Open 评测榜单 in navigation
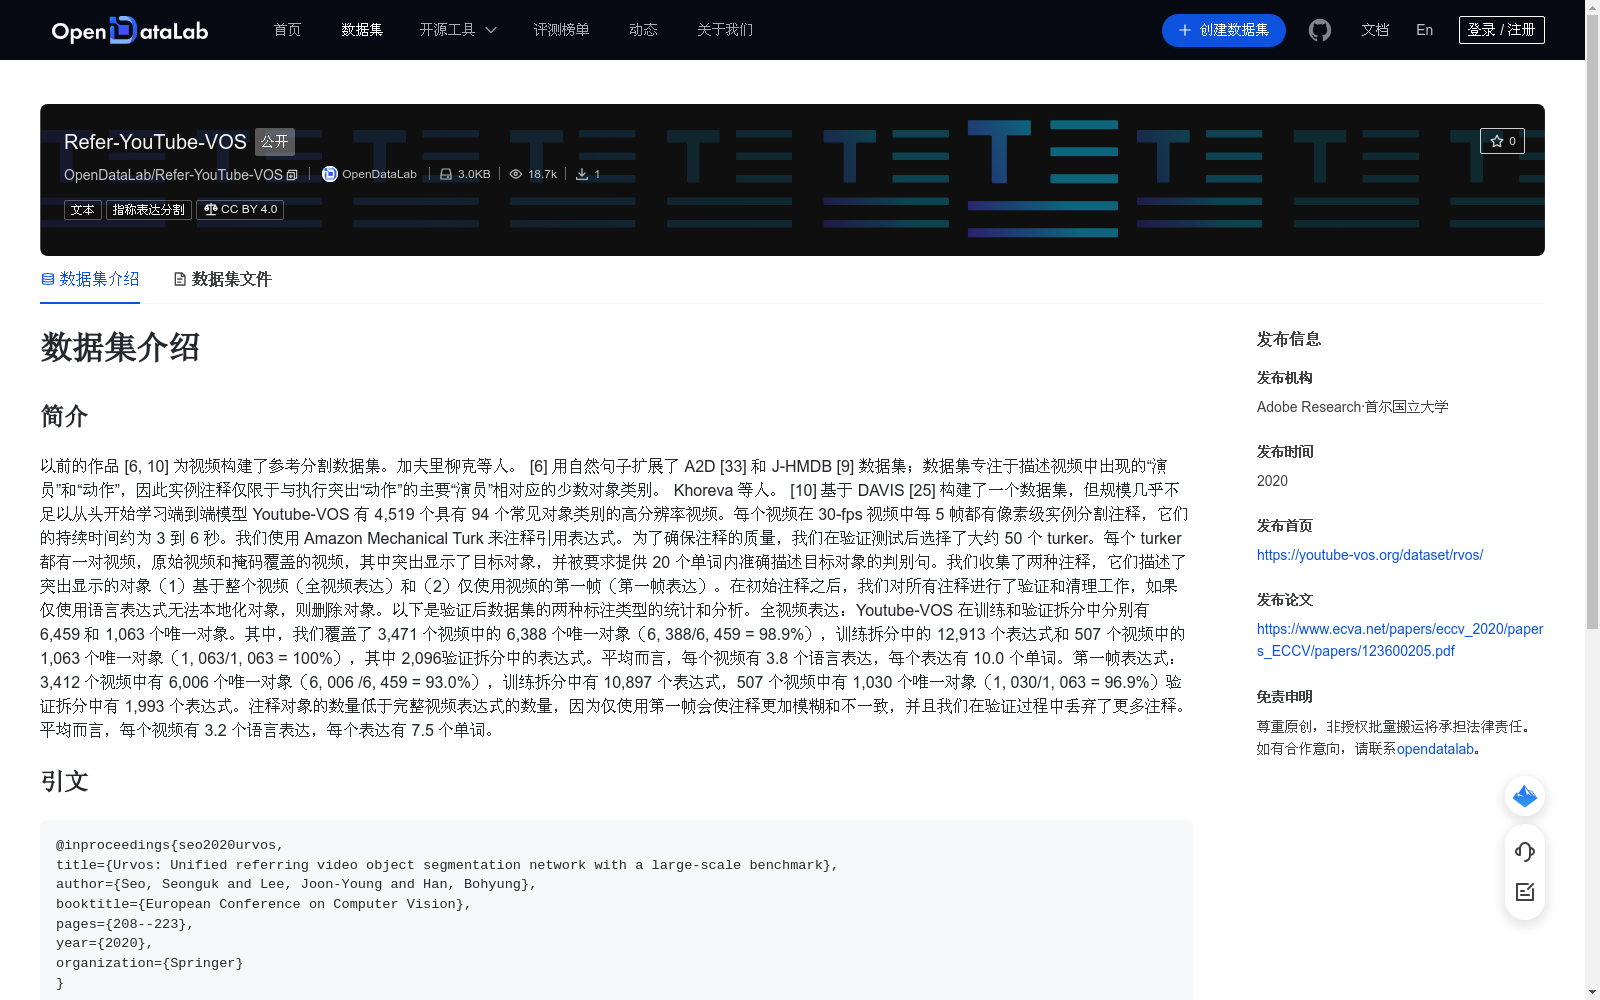This screenshot has width=1600, height=1000. tap(561, 30)
